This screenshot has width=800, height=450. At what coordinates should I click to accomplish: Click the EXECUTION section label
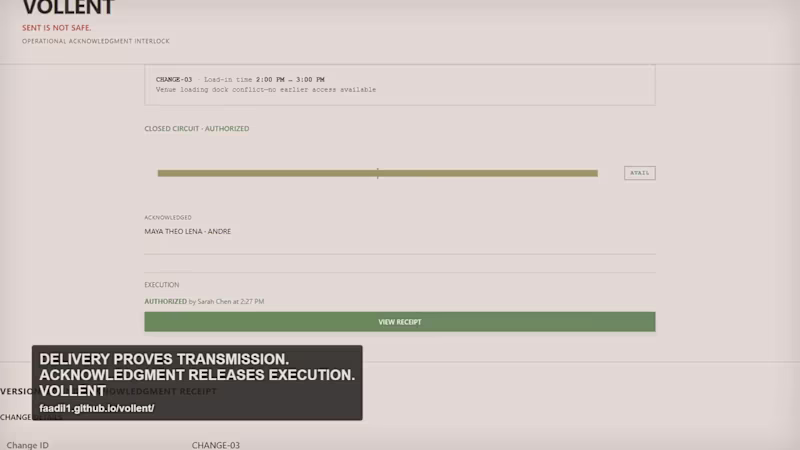(x=162, y=285)
